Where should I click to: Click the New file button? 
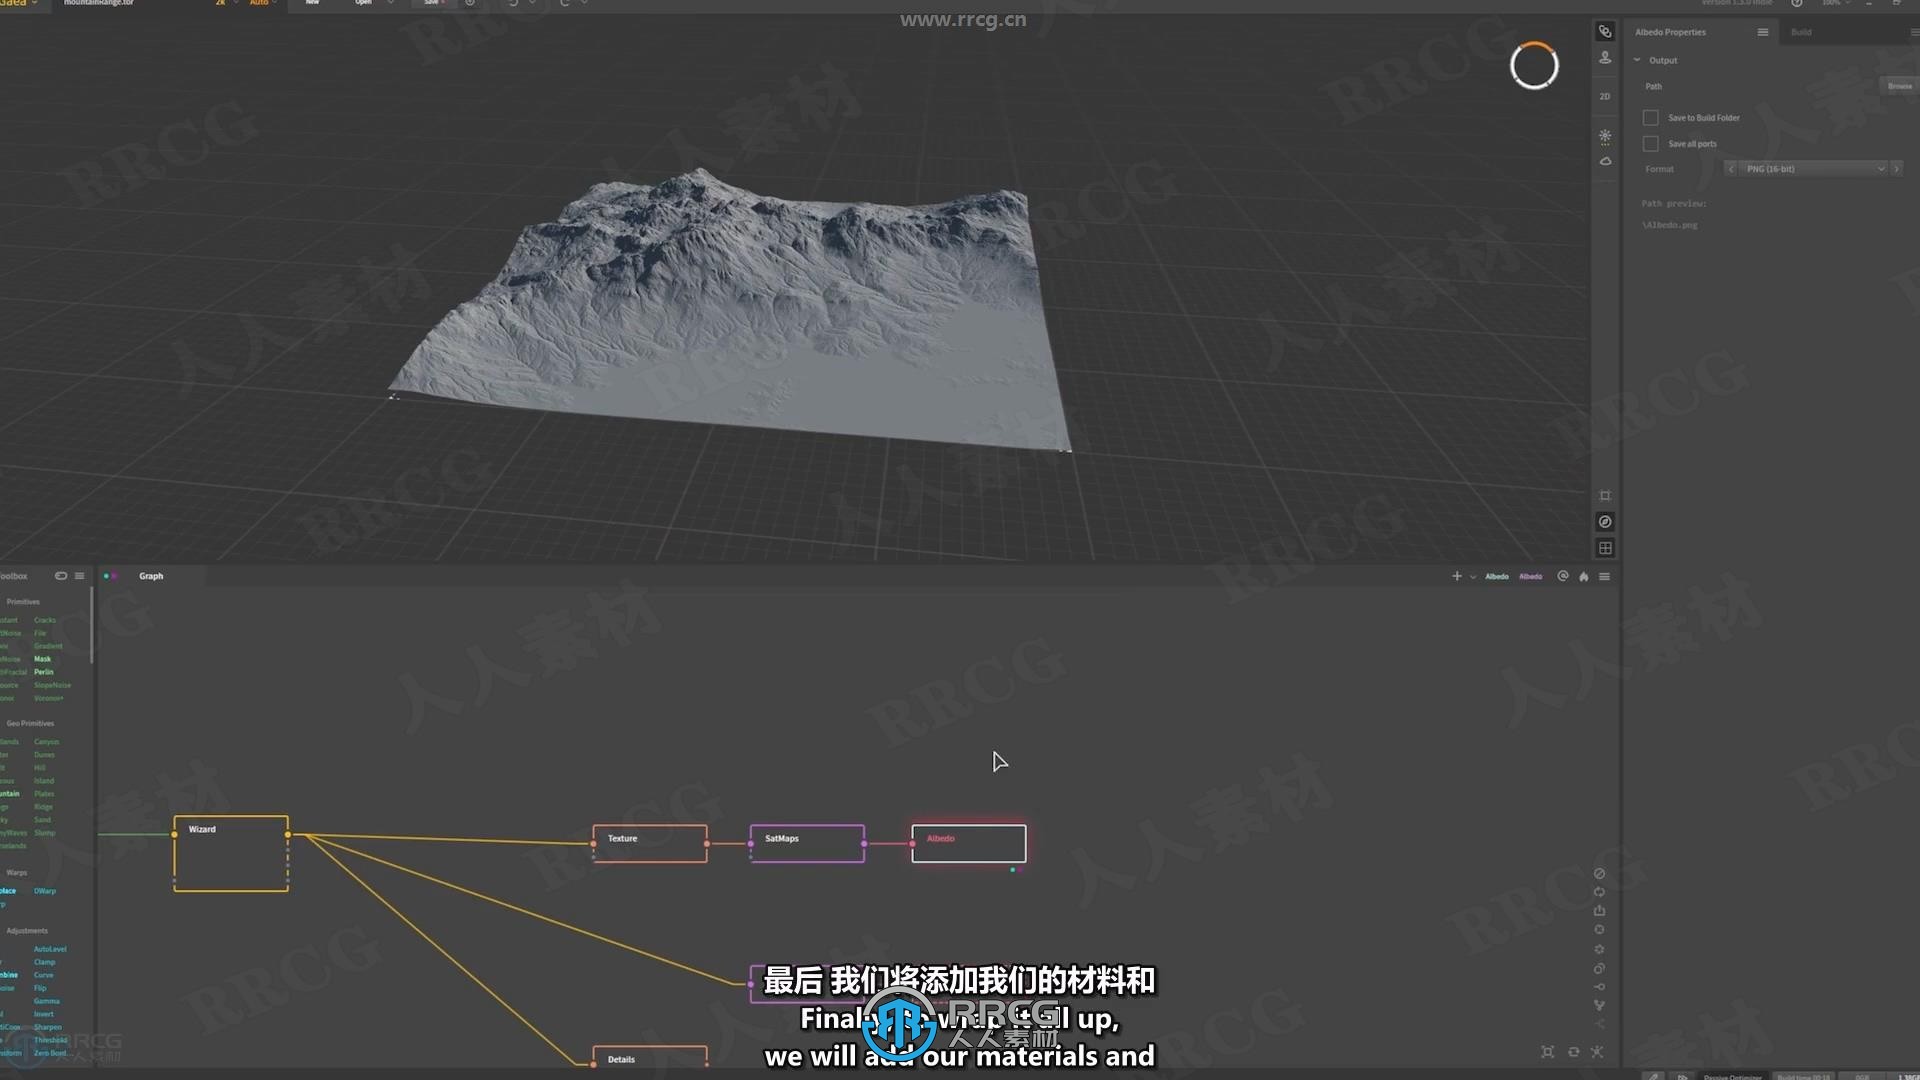click(312, 3)
